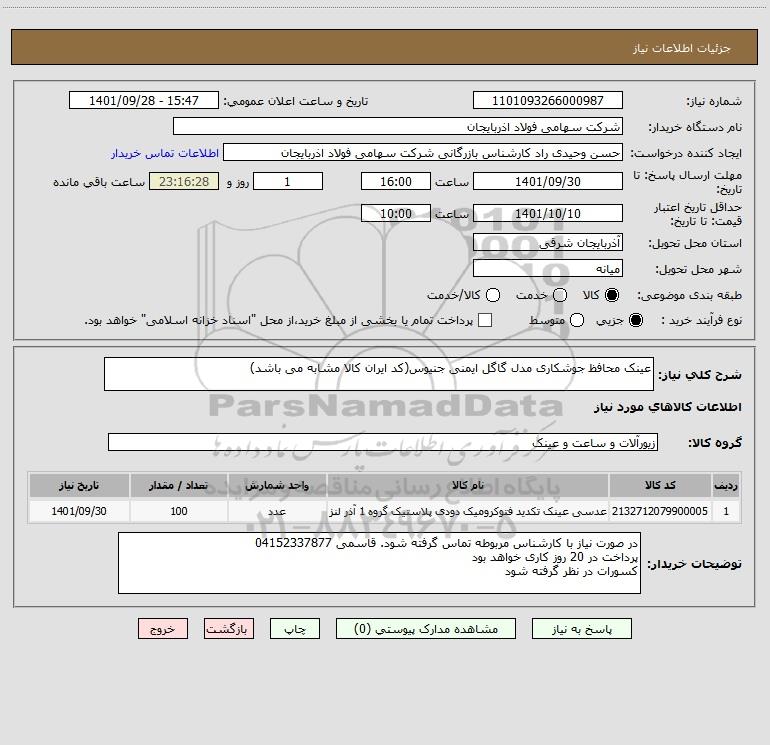Click the remaining time field 23:16:28
This screenshot has width=770, height=745.
pyautogui.click(x=184, y=181)
